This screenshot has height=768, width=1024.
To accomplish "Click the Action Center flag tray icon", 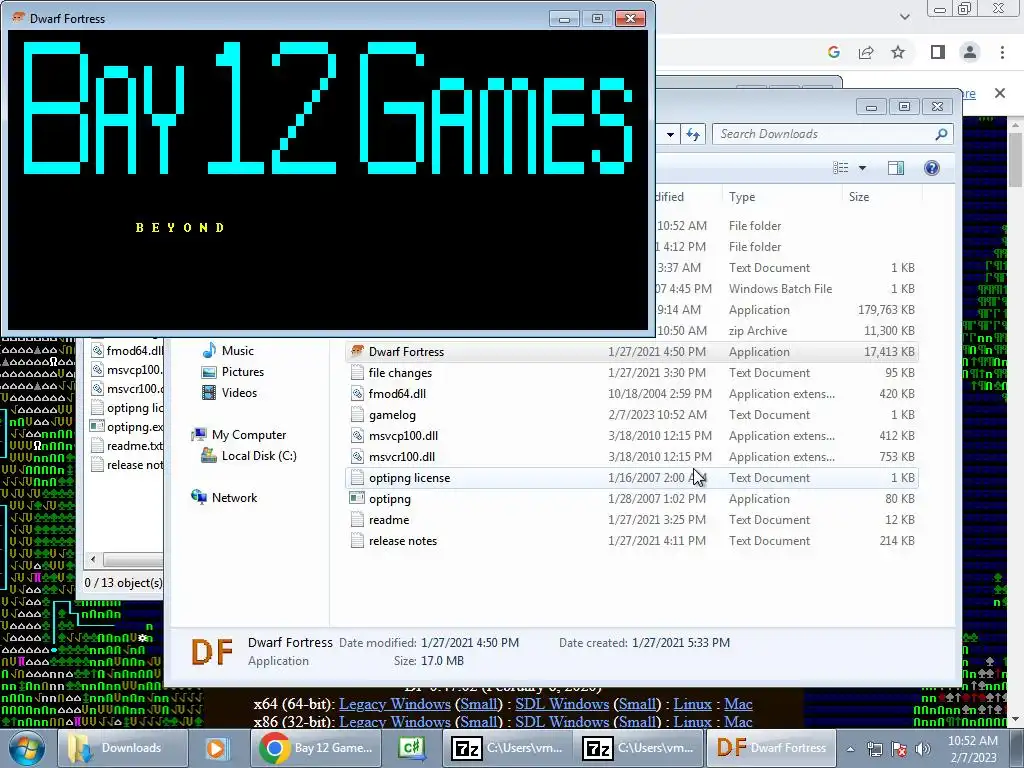I will (x=899, y=749).
